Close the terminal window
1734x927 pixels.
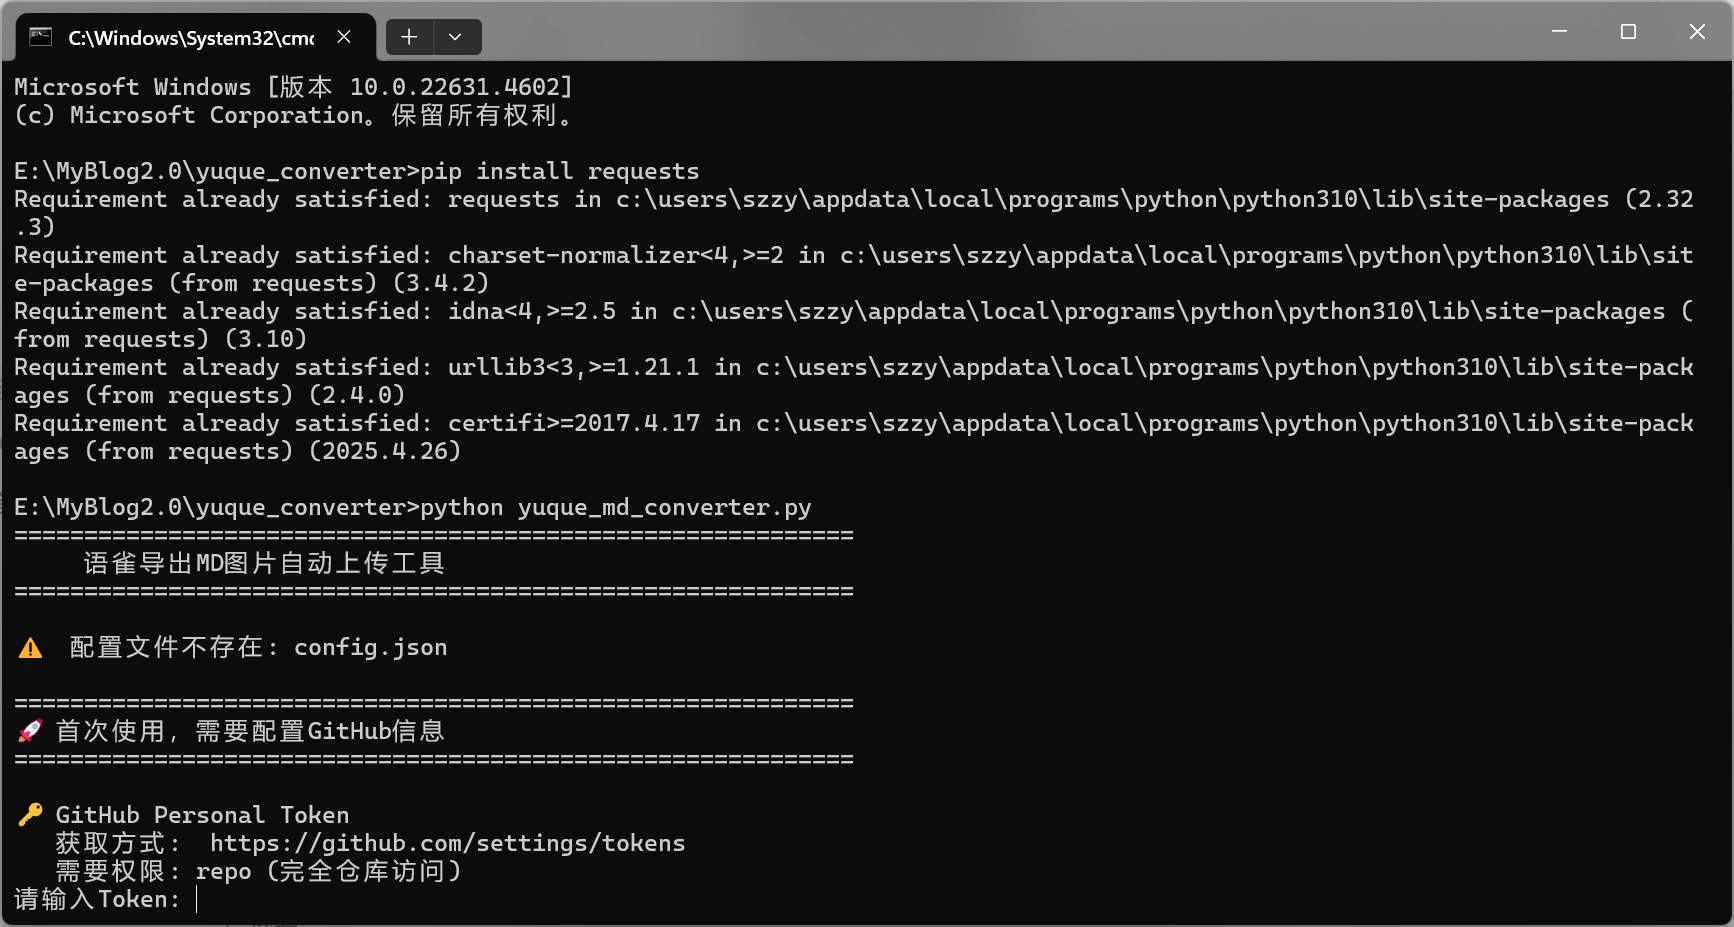(x=1697, y=32)
